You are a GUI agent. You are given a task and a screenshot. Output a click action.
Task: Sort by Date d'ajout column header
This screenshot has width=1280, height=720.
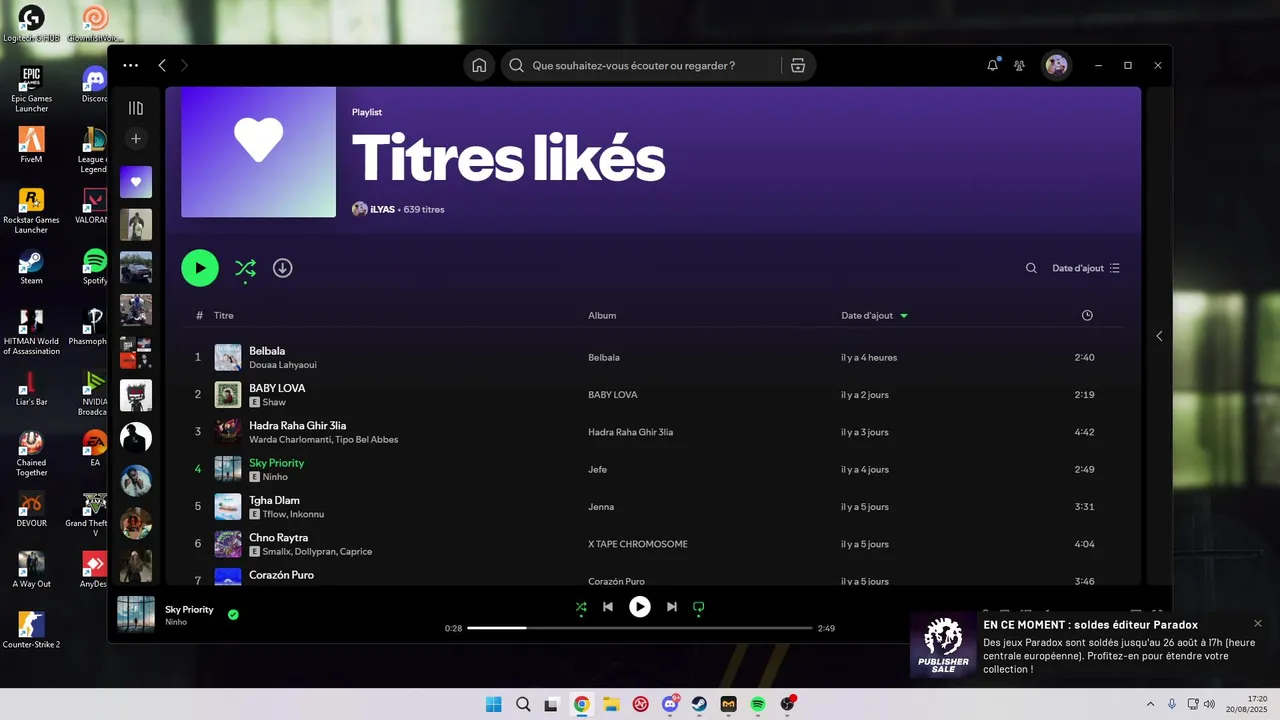tap(874, 315)
